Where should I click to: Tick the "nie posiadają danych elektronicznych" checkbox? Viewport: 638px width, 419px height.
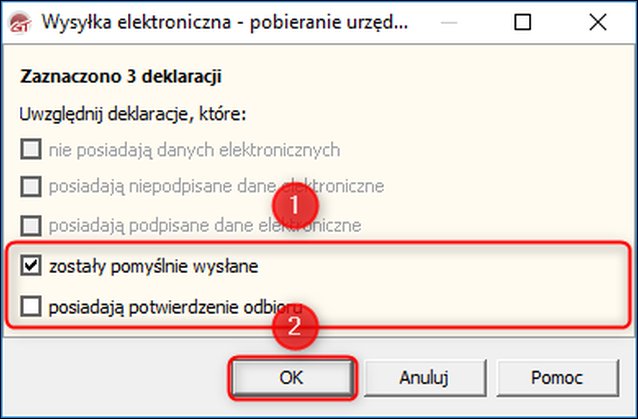pyautogui.click(x=31, y=149)
